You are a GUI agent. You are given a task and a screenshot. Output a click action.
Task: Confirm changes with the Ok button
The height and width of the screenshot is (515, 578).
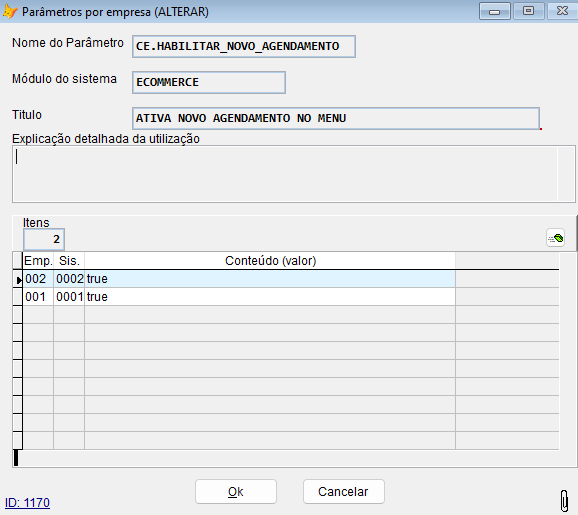(236, 491)
